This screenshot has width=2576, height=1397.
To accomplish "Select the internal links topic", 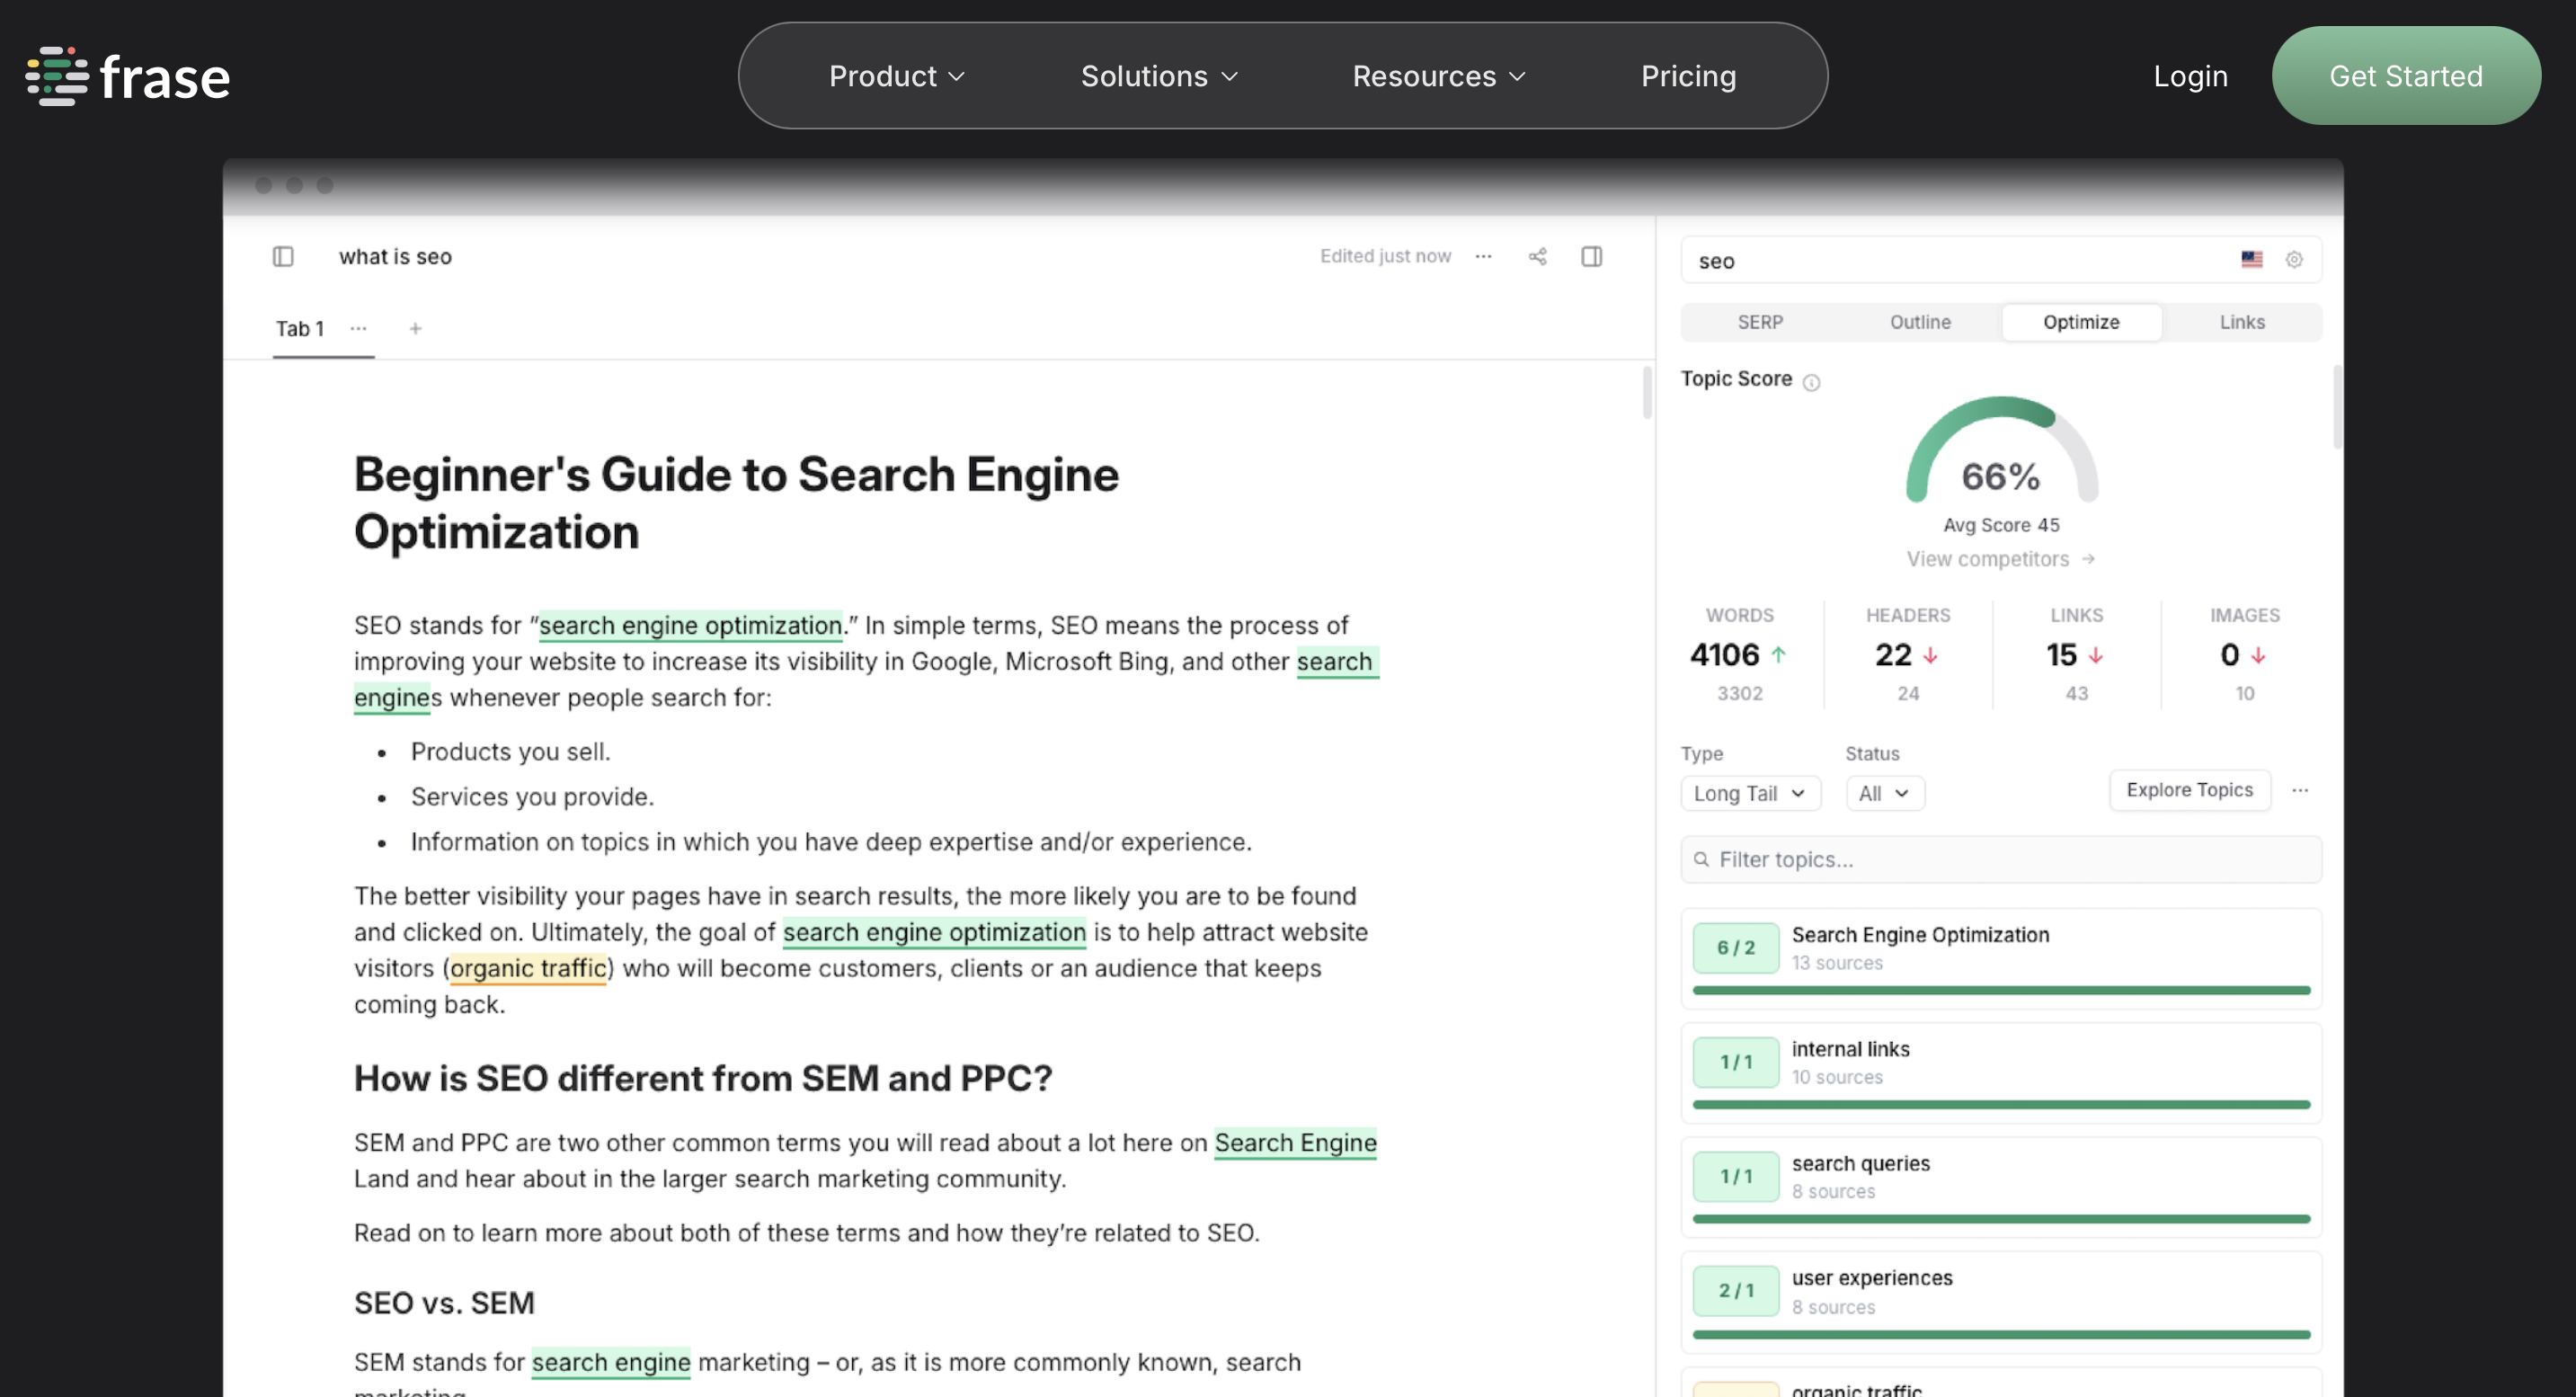I will [2001, 1073].
